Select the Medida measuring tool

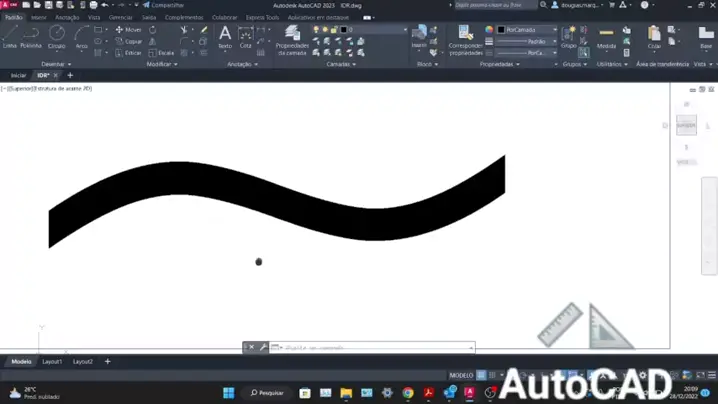[606, 38]
